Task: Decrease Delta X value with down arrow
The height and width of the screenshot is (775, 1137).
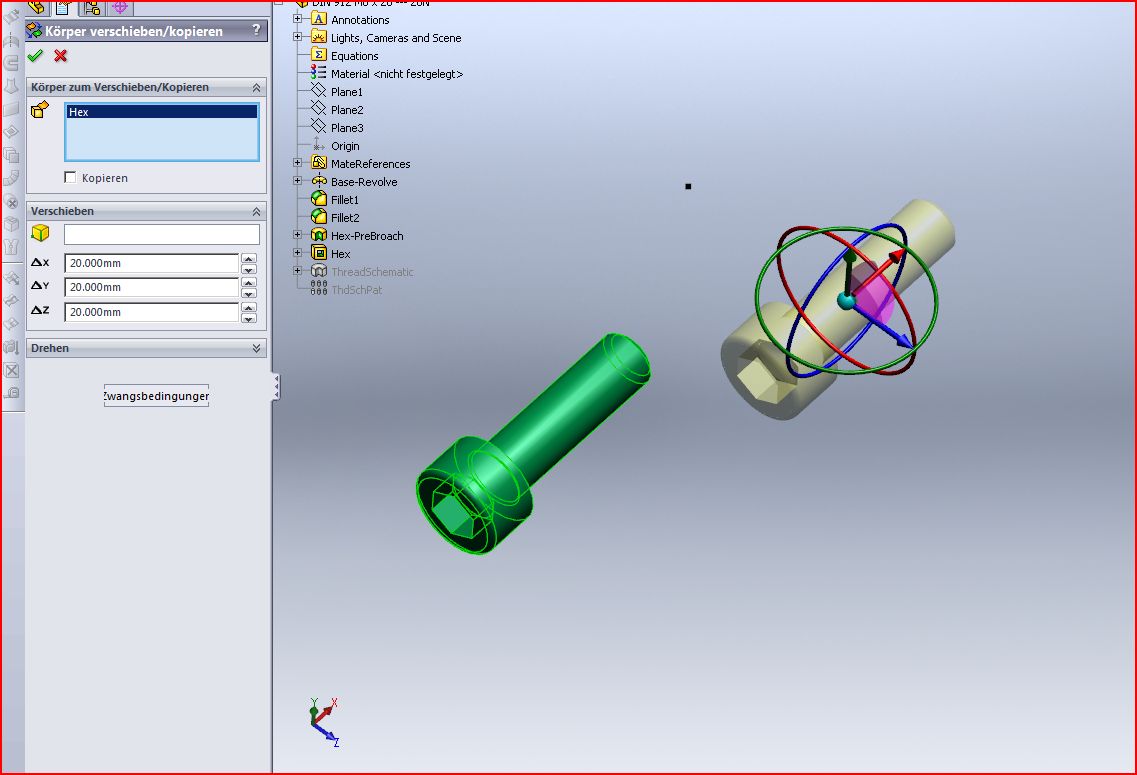Action: (249, 269)
